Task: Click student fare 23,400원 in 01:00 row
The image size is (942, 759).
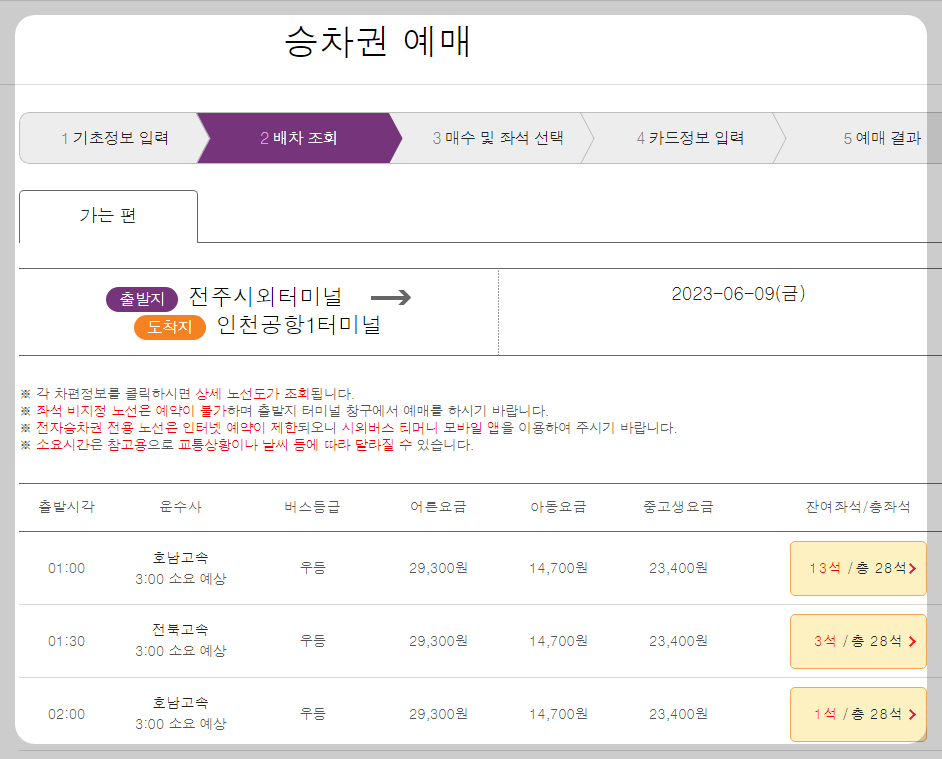Action: 678,568
